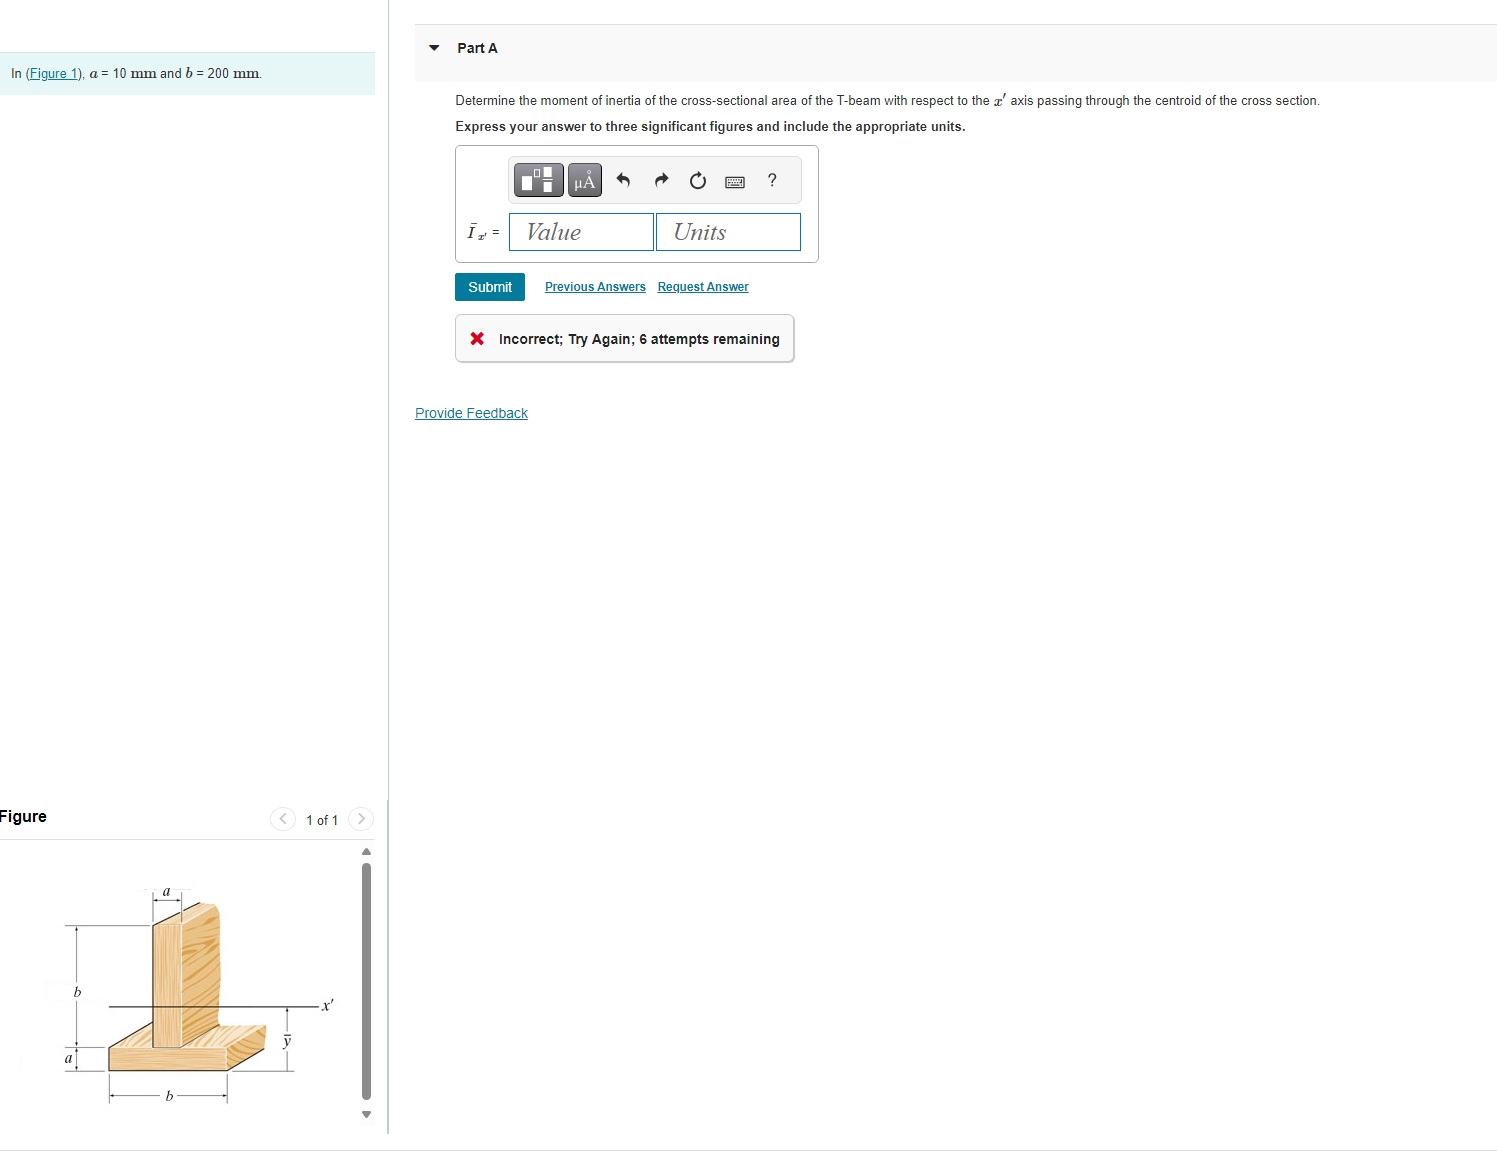Open the Previous Answers link
Image resolution: width=1497 pixels, height=1151 pixels.
coord(595,287)
